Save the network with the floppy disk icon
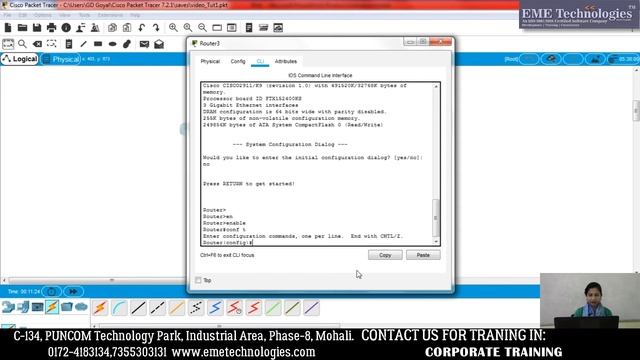The height and width of the screenshot is (360, 640). pos(37,28)
